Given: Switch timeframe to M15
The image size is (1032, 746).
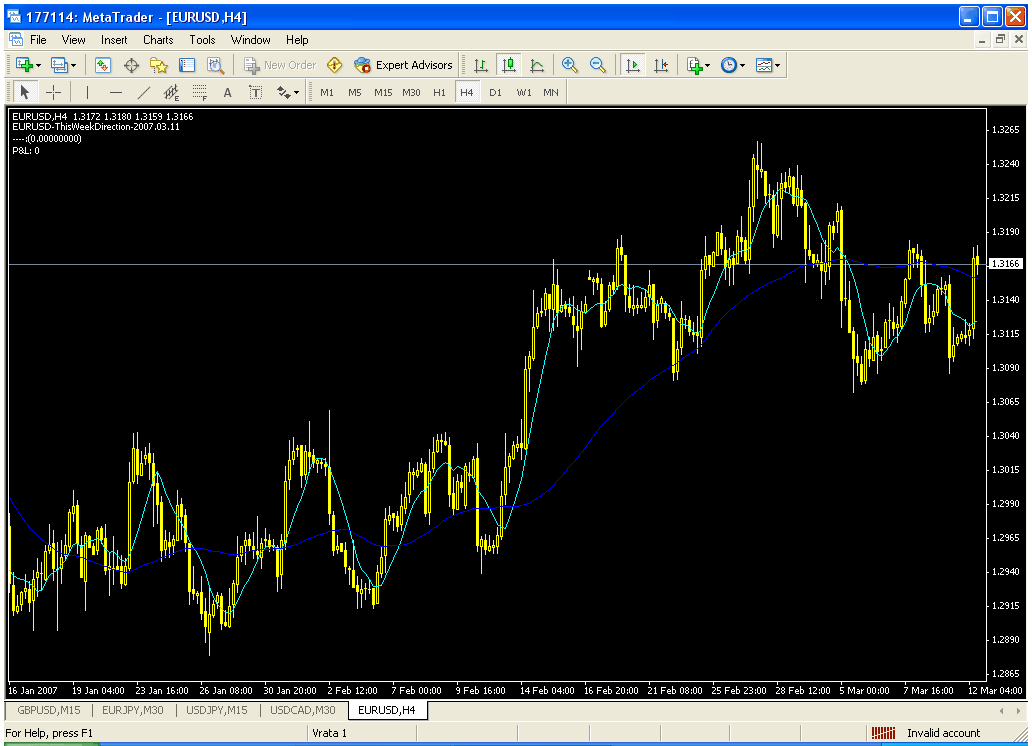Looking at the screenshot, I should [x=383, y=92].
